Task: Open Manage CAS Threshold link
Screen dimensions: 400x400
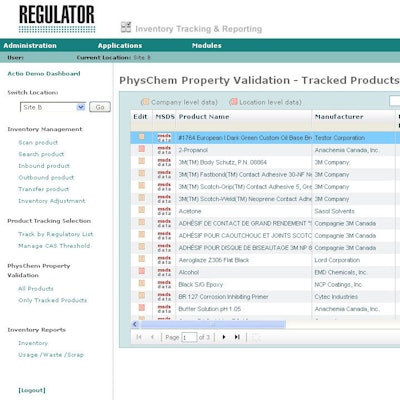Action: pos(54,246)
